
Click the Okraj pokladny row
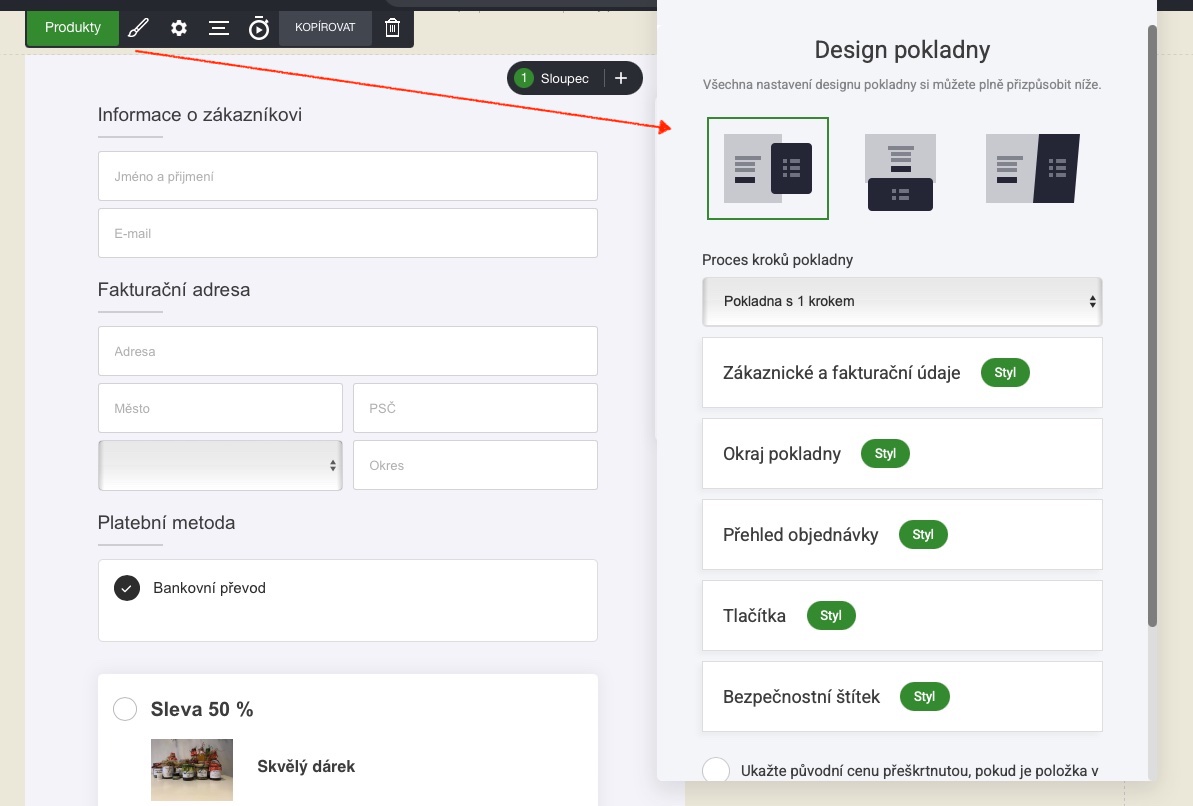(x=902, y=454)
